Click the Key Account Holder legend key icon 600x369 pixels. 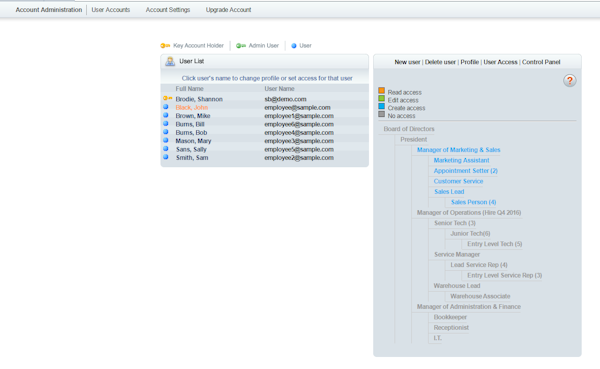coord(165,46)
